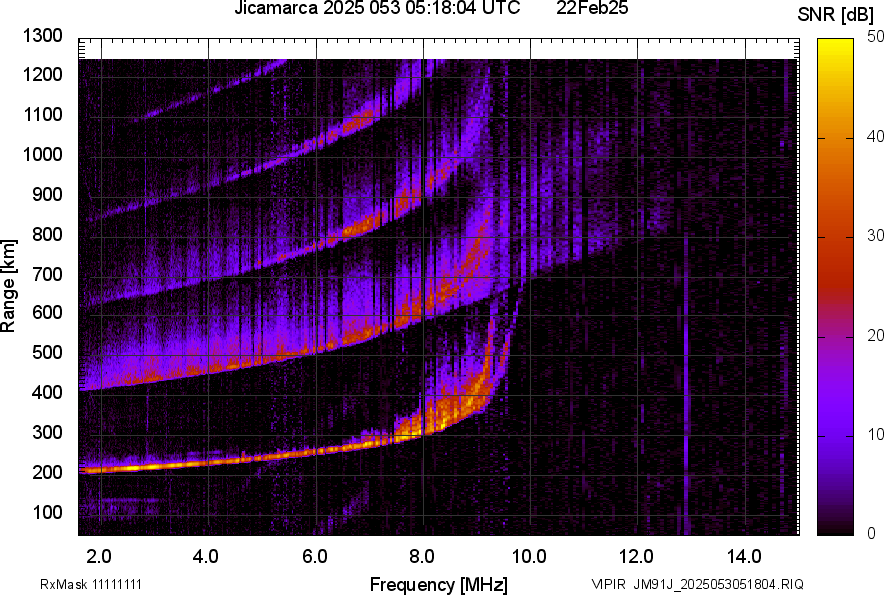
Task: Select the 50 tick label on the colorbar
Action: click(x=876, y=37)
